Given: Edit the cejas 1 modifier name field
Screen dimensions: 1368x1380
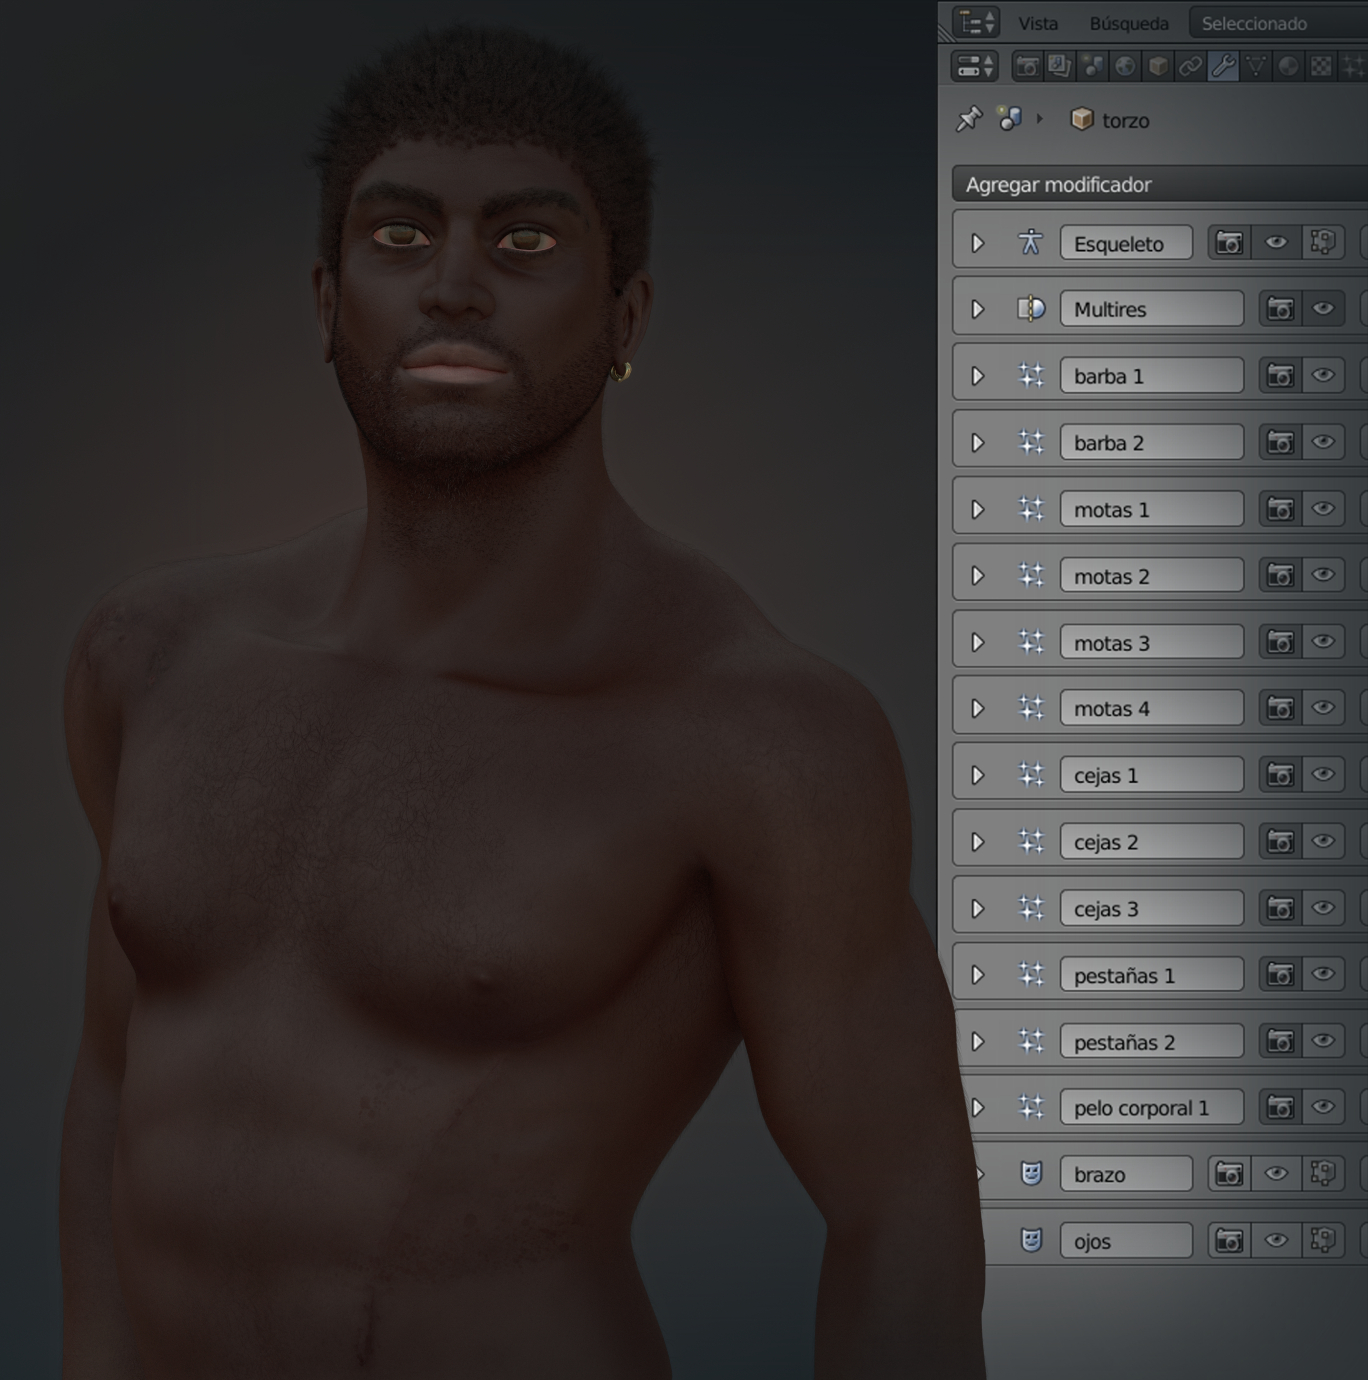Looking at the screenshot, I should coord(1152,775).
